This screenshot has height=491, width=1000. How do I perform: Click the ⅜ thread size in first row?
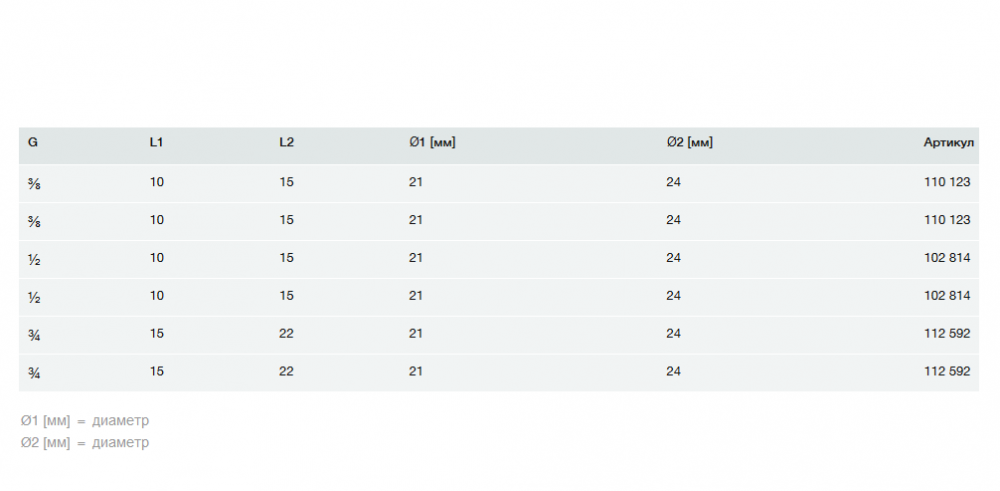tap(34, 183)
